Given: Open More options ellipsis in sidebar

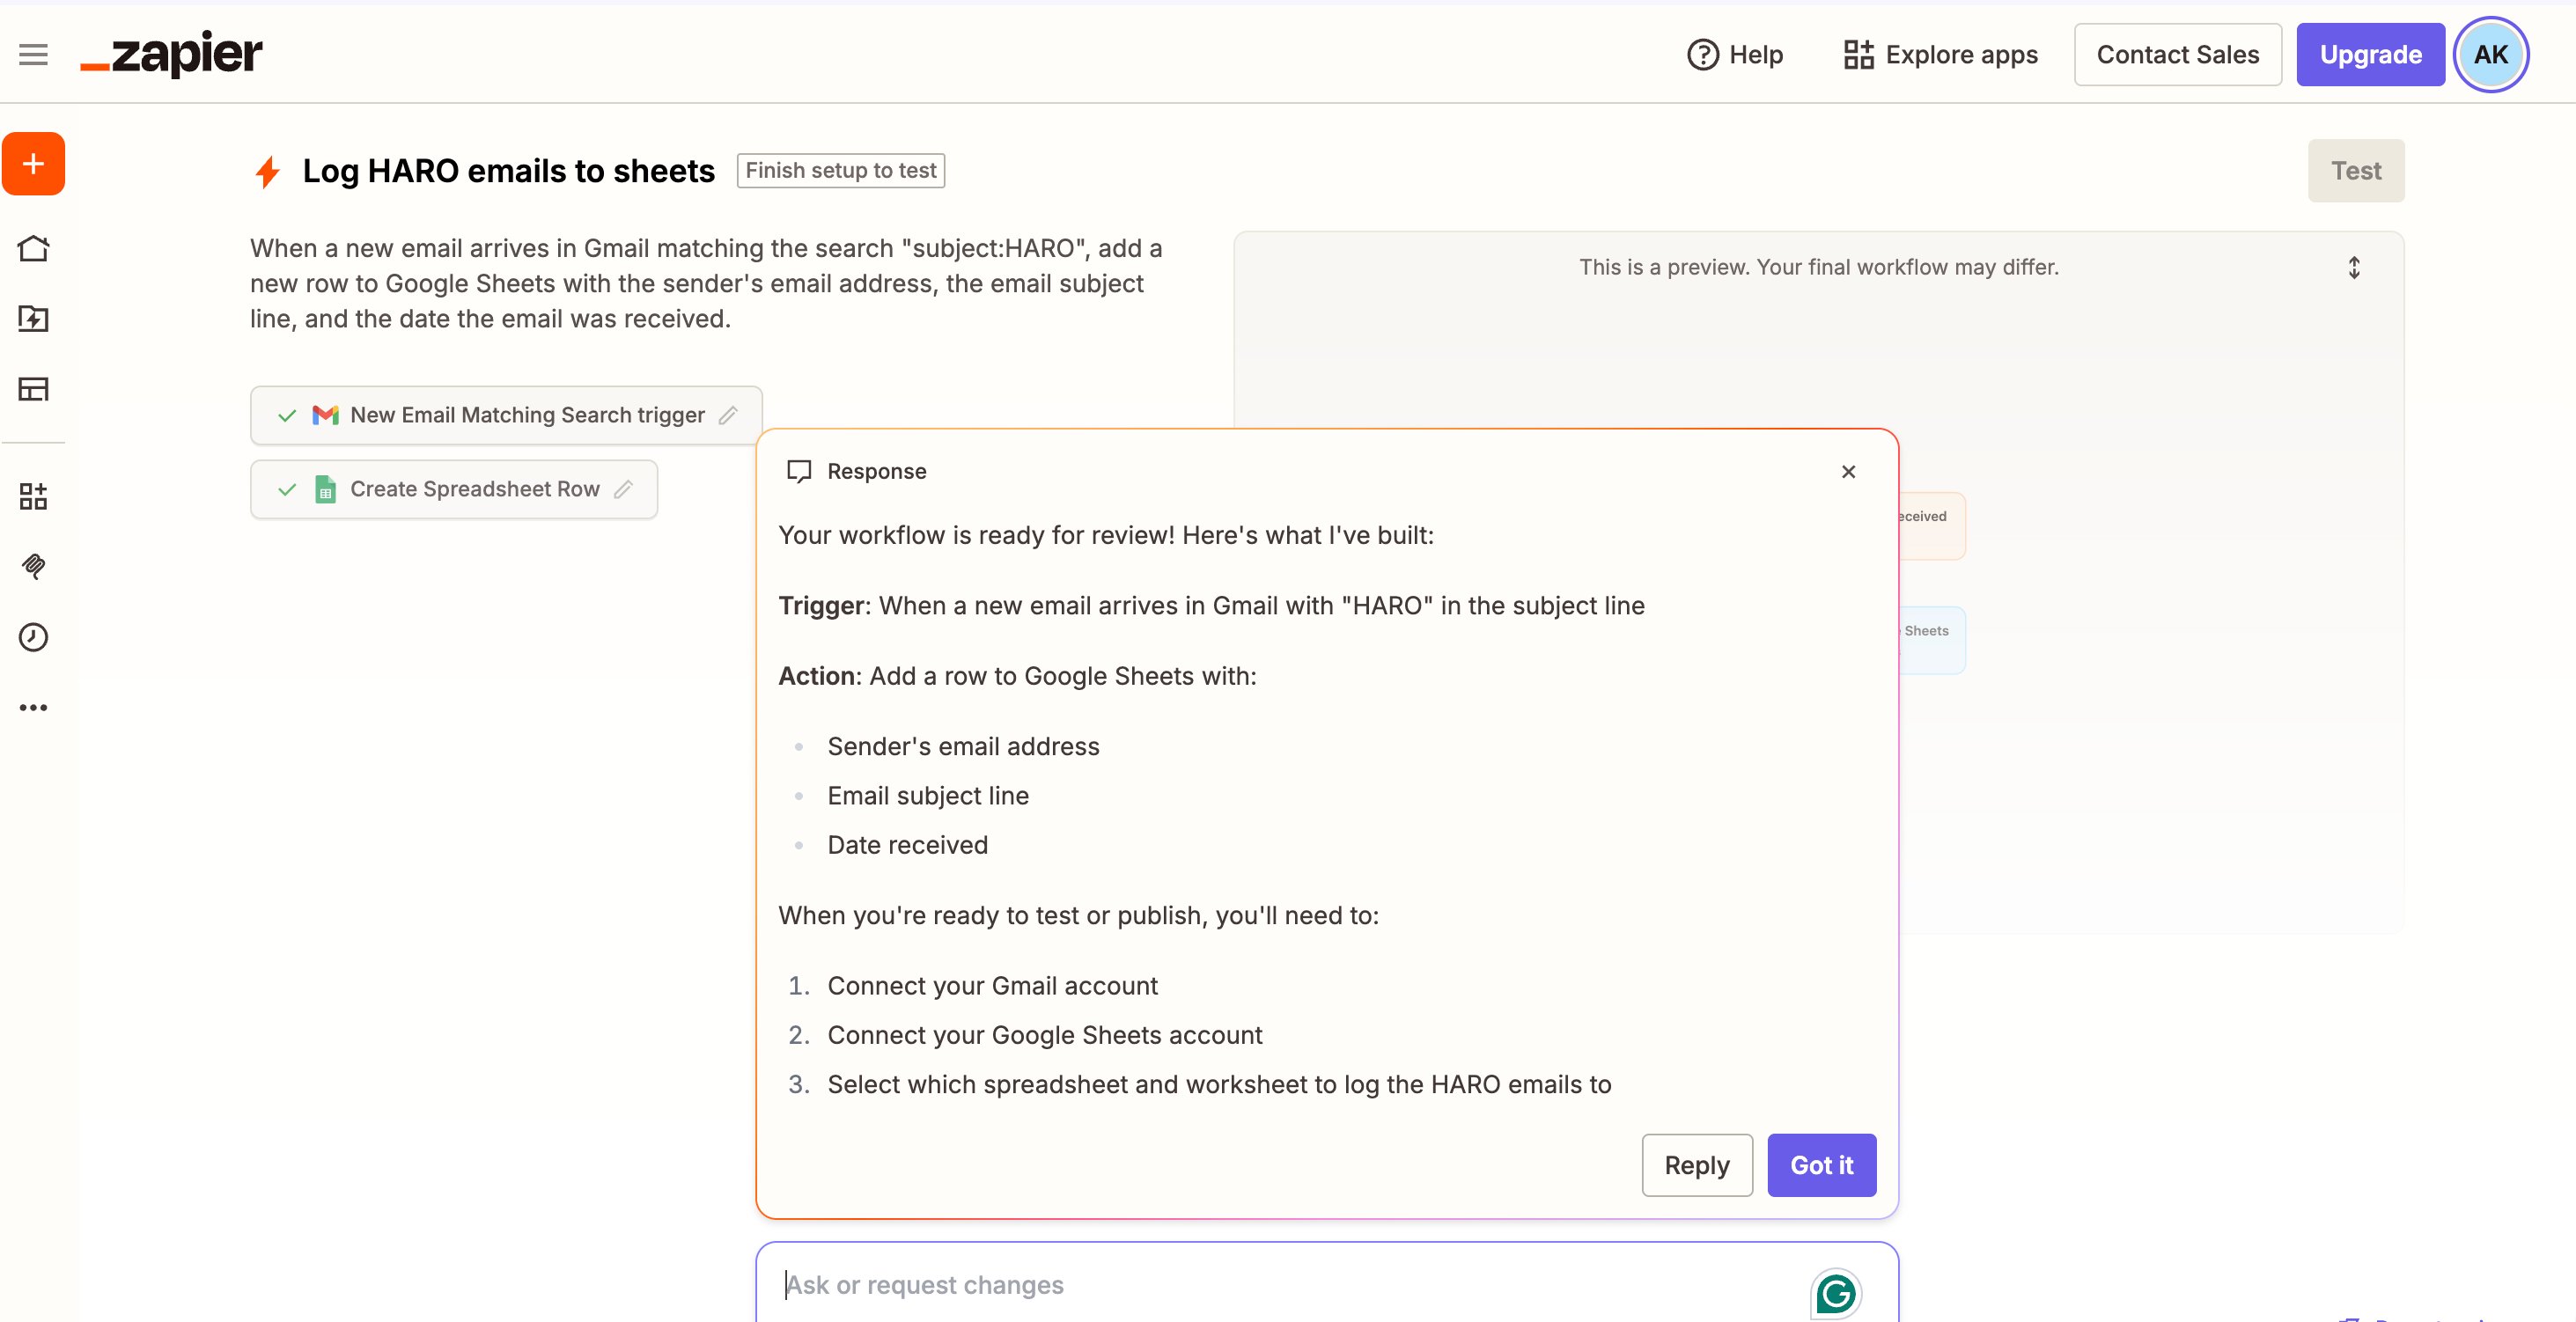Looking at the screenshot, I should (x=33, y=707).
